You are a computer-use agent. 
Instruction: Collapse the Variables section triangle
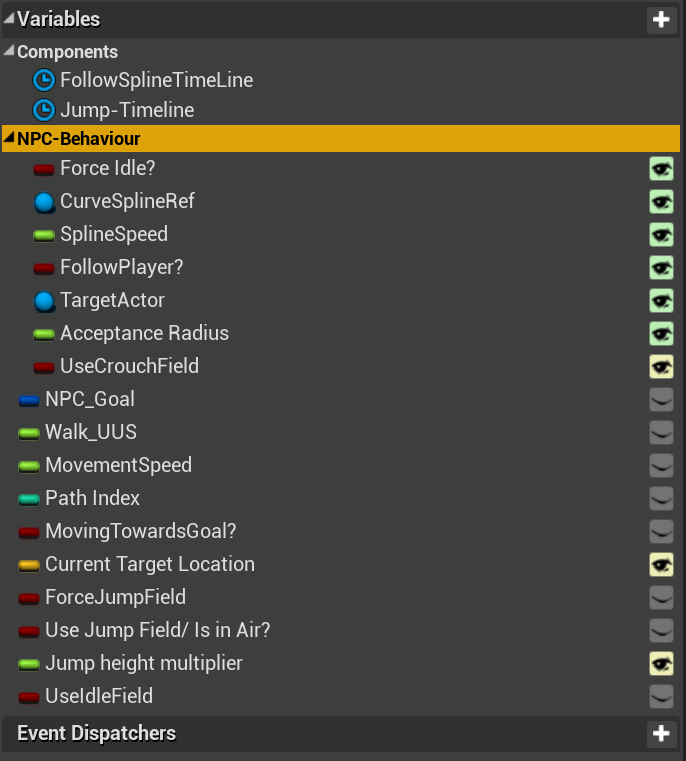9,18
